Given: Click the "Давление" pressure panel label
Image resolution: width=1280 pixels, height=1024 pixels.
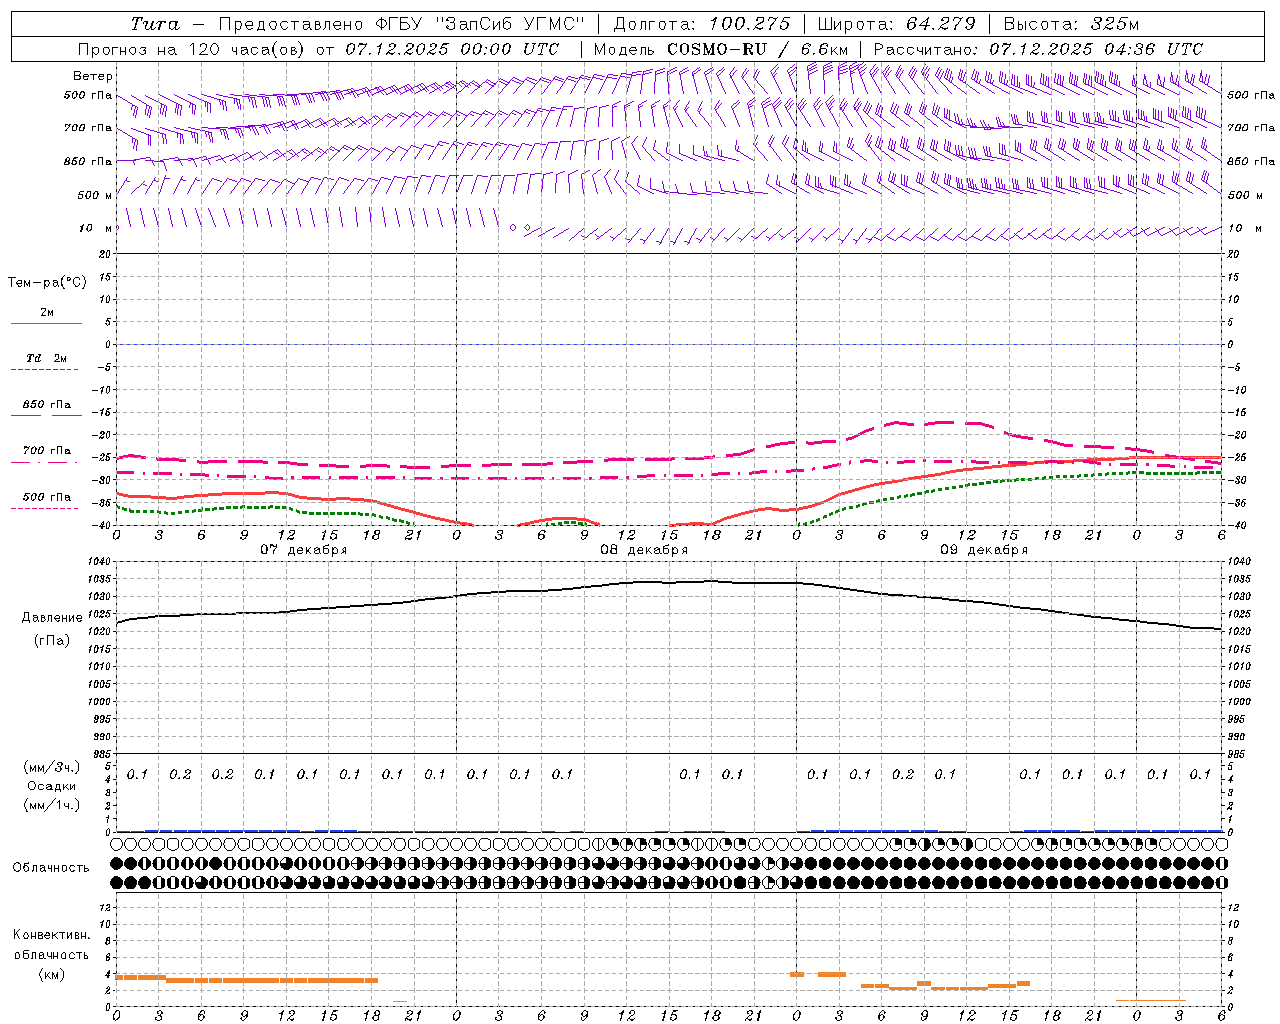Looking at the screenshot, I should tap(52, 618).
